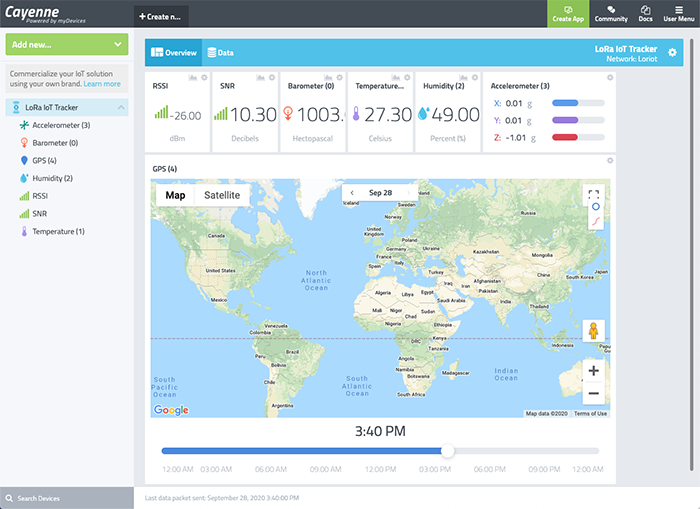The height and width of the screenshot is (509, 700).
Task: Zoom in on the map
Action: point(593,371)
